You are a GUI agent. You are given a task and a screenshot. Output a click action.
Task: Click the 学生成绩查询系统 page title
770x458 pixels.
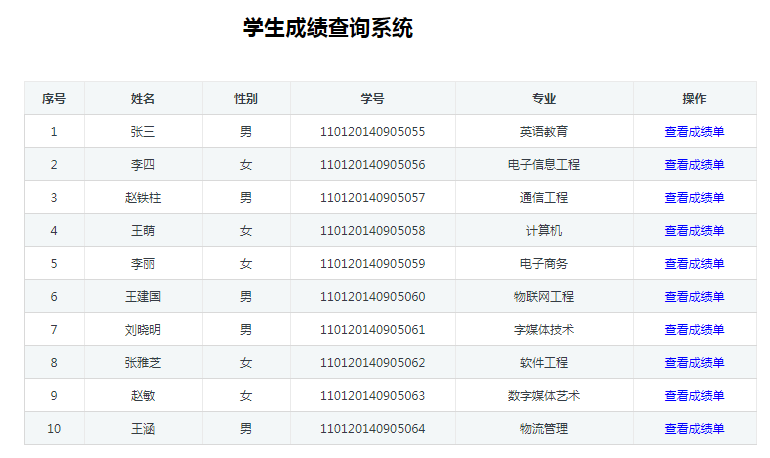click(x=328, y=27)
